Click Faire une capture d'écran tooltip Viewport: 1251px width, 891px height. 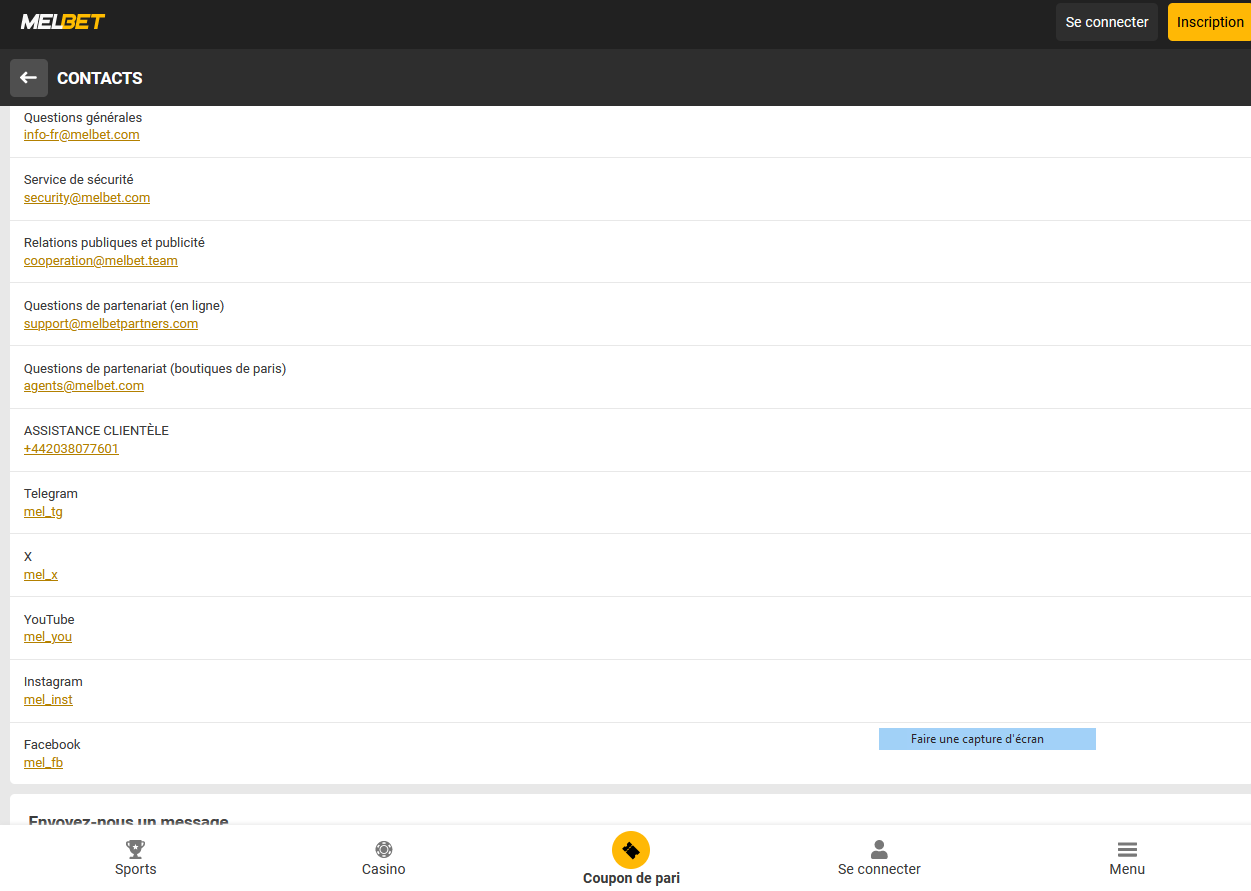point(987,739)
